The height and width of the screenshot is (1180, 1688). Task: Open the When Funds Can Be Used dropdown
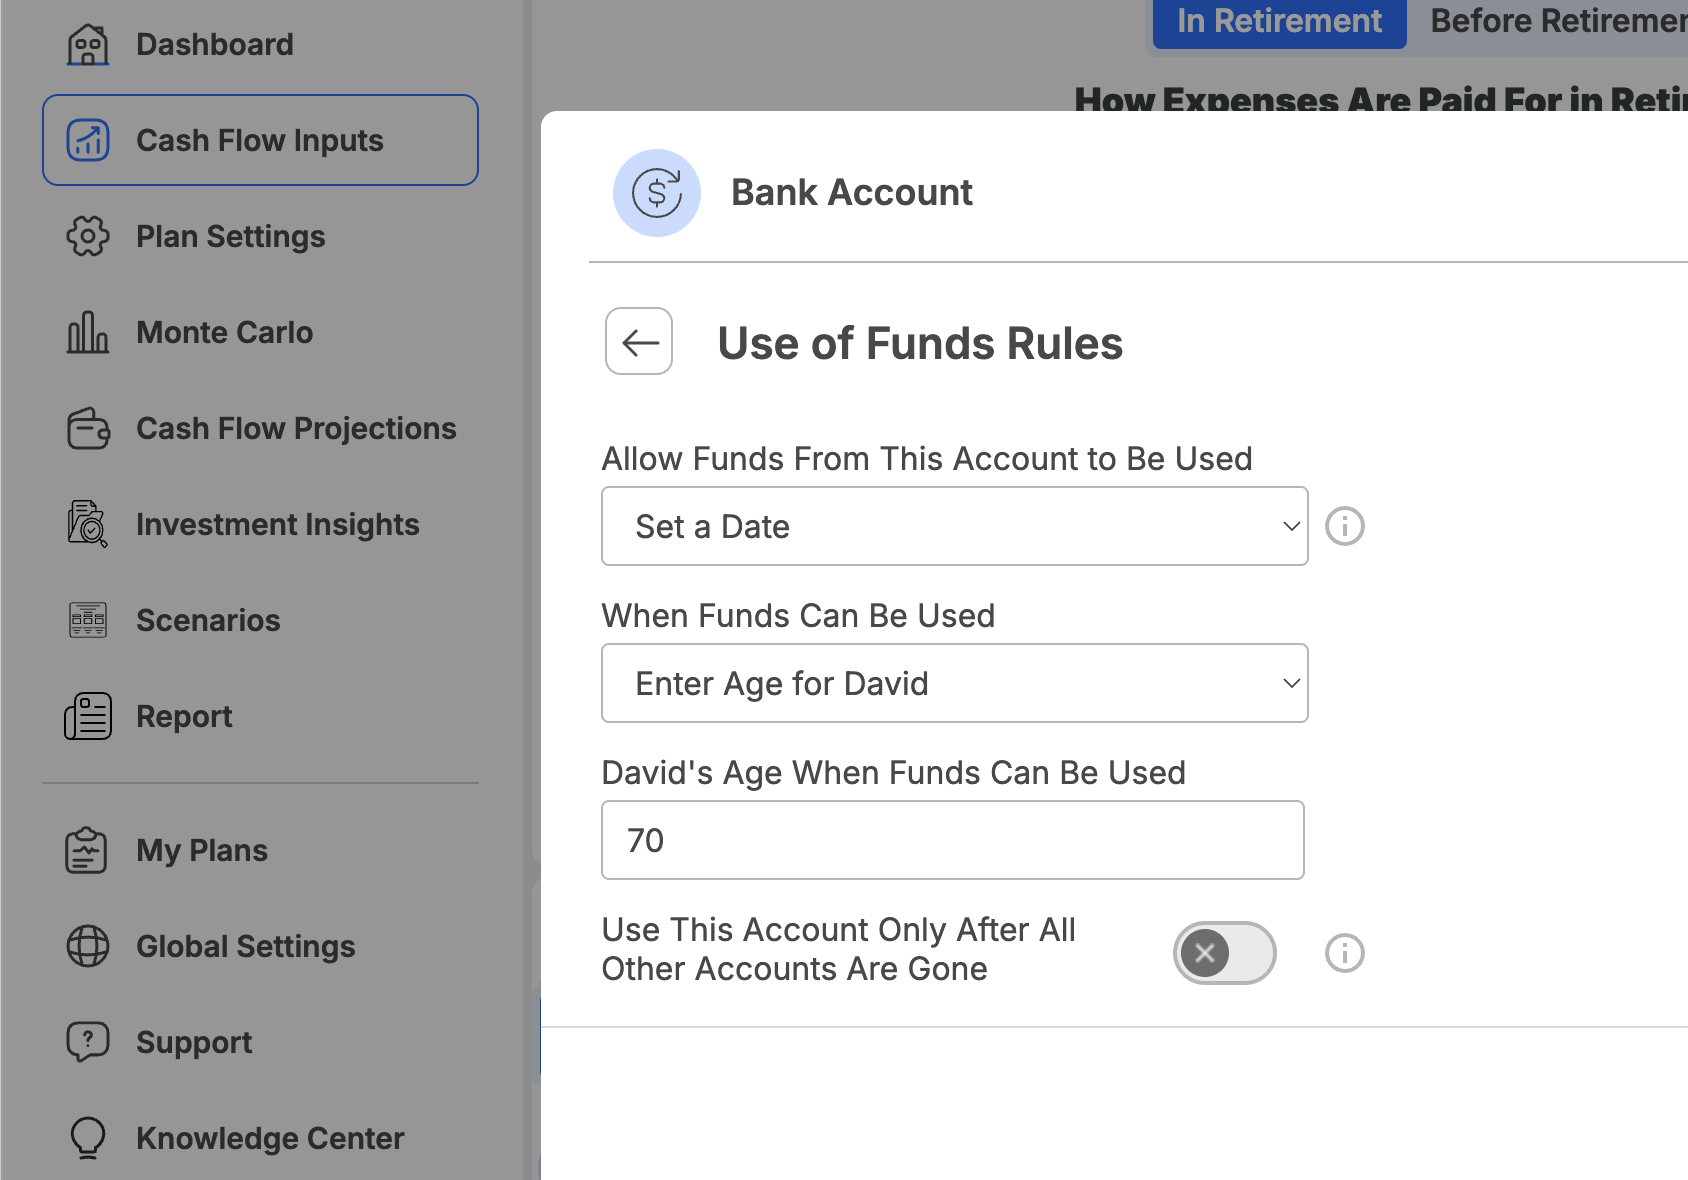tap(955, 683)
